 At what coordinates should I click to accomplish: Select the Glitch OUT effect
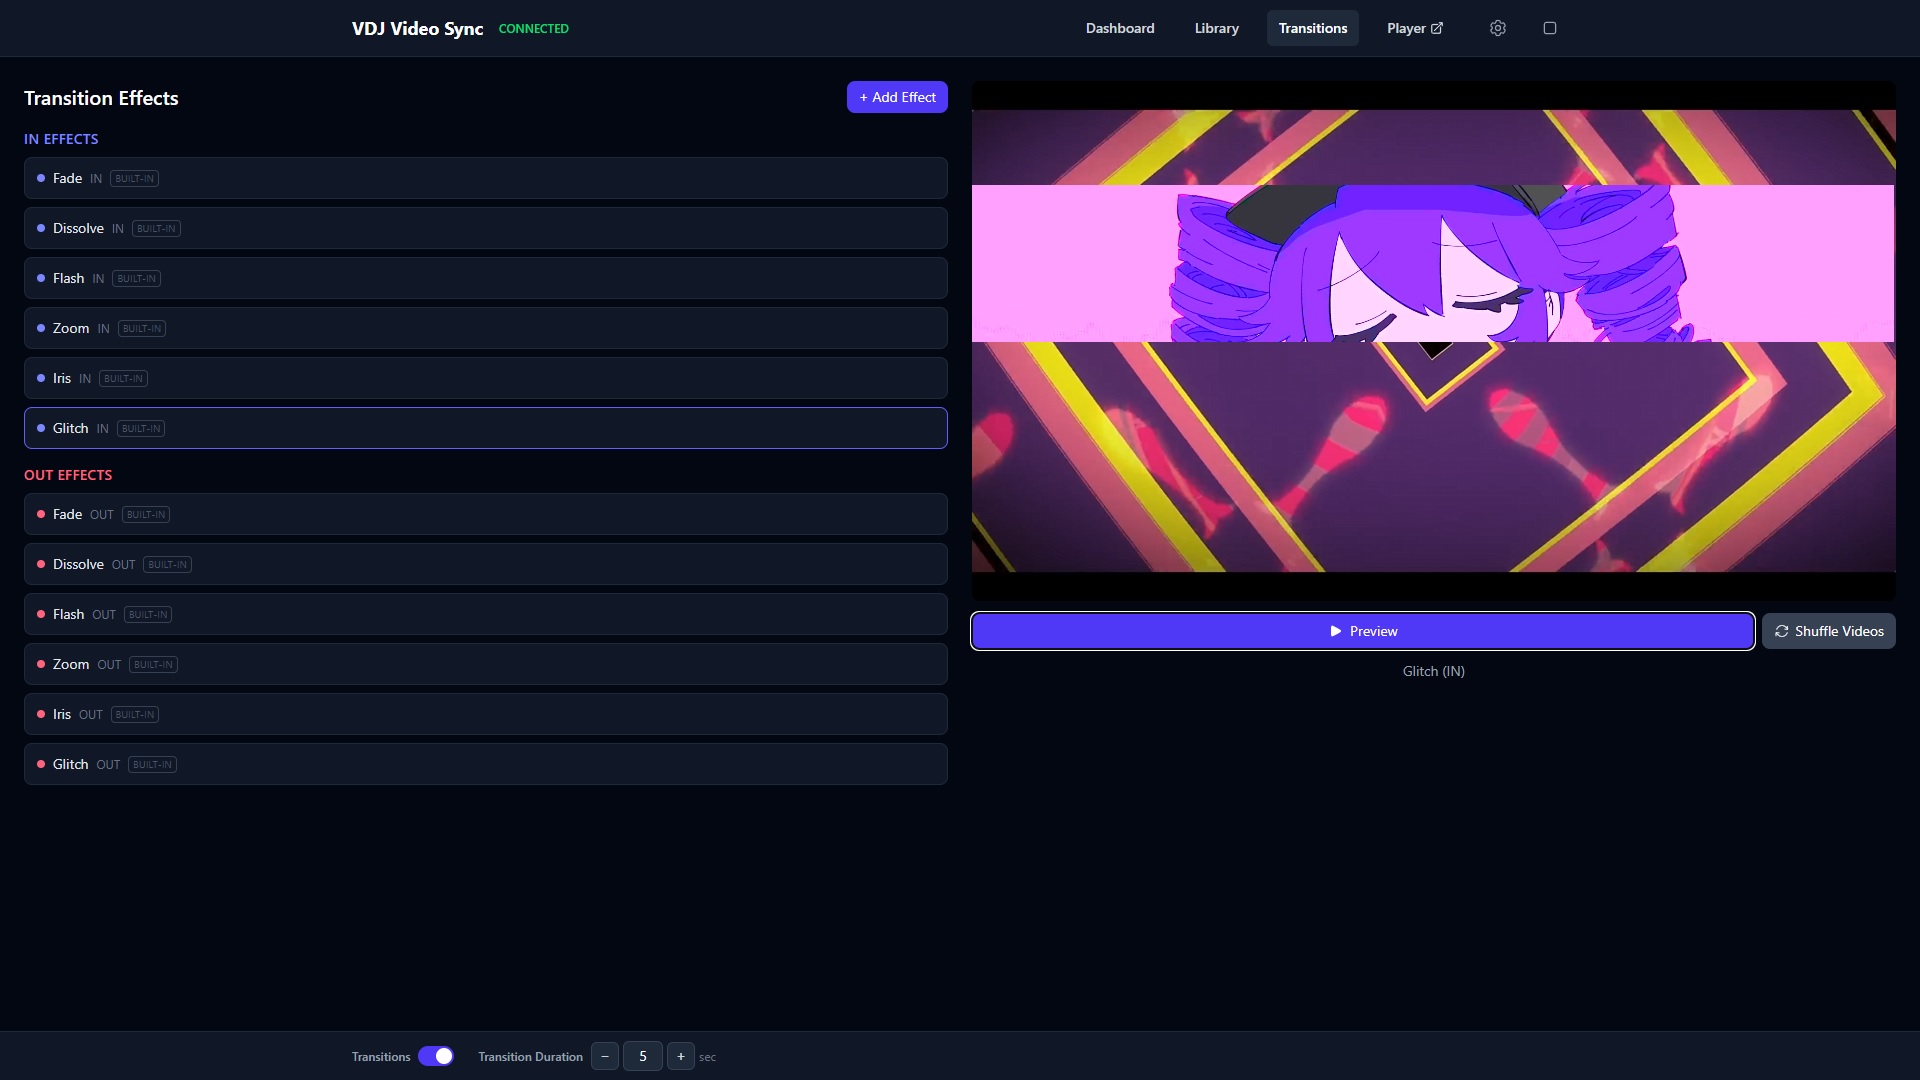point(485,763)
